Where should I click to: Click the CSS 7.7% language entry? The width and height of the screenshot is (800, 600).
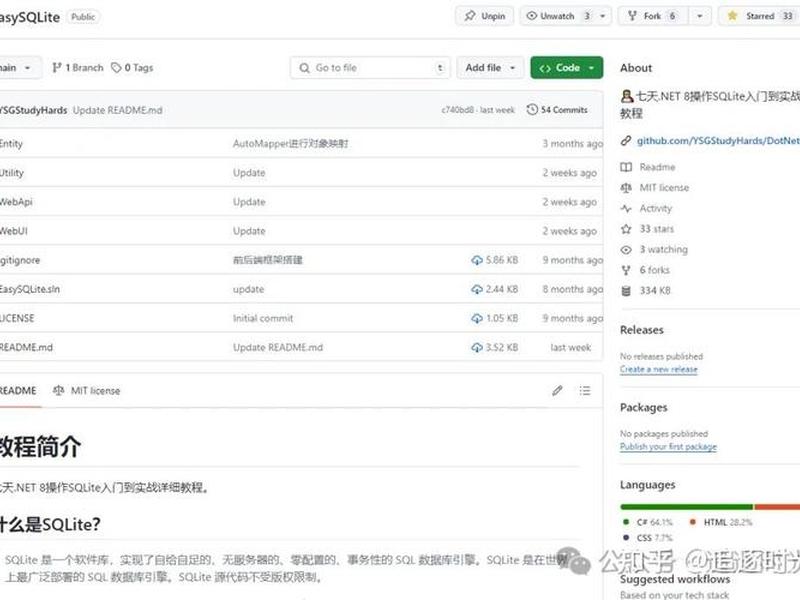[x=648, y=537]
